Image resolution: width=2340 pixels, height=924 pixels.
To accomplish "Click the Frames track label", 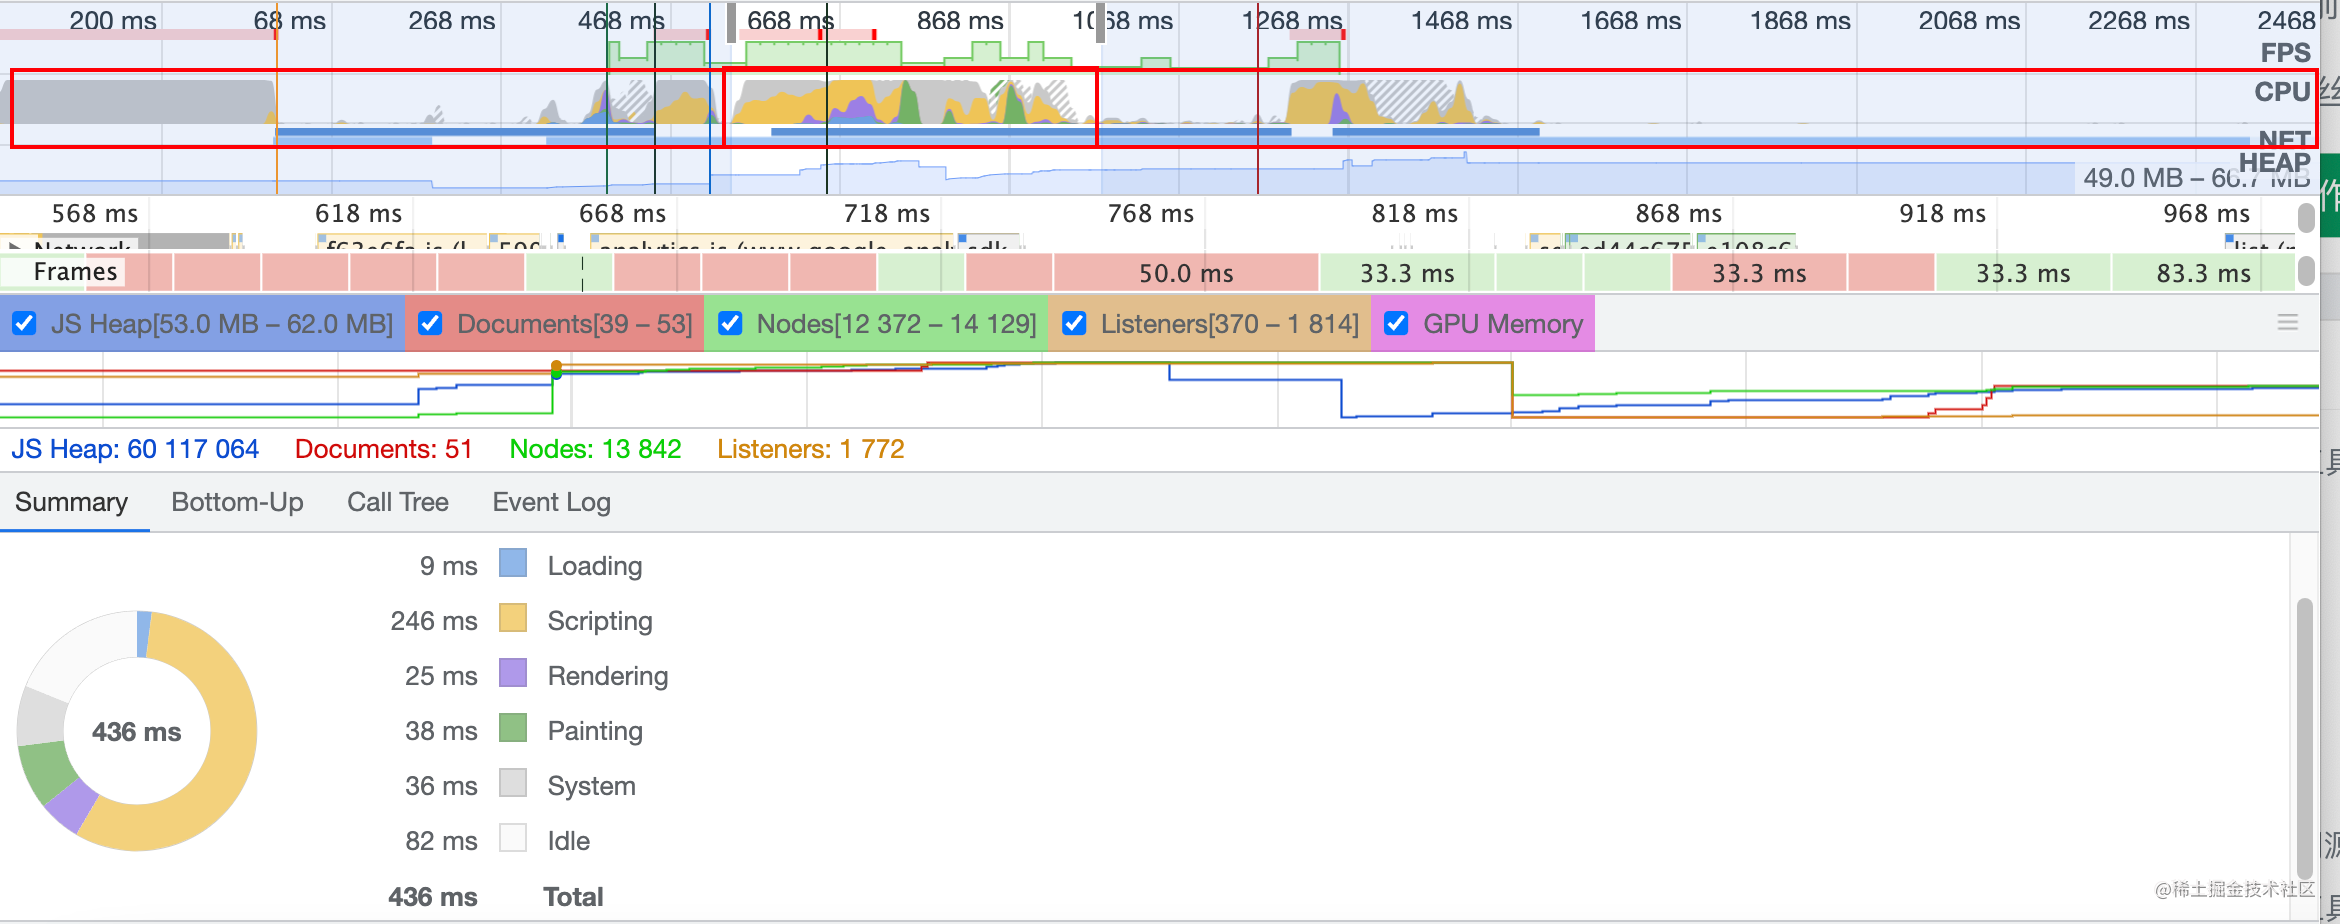I will pos(75,272).
